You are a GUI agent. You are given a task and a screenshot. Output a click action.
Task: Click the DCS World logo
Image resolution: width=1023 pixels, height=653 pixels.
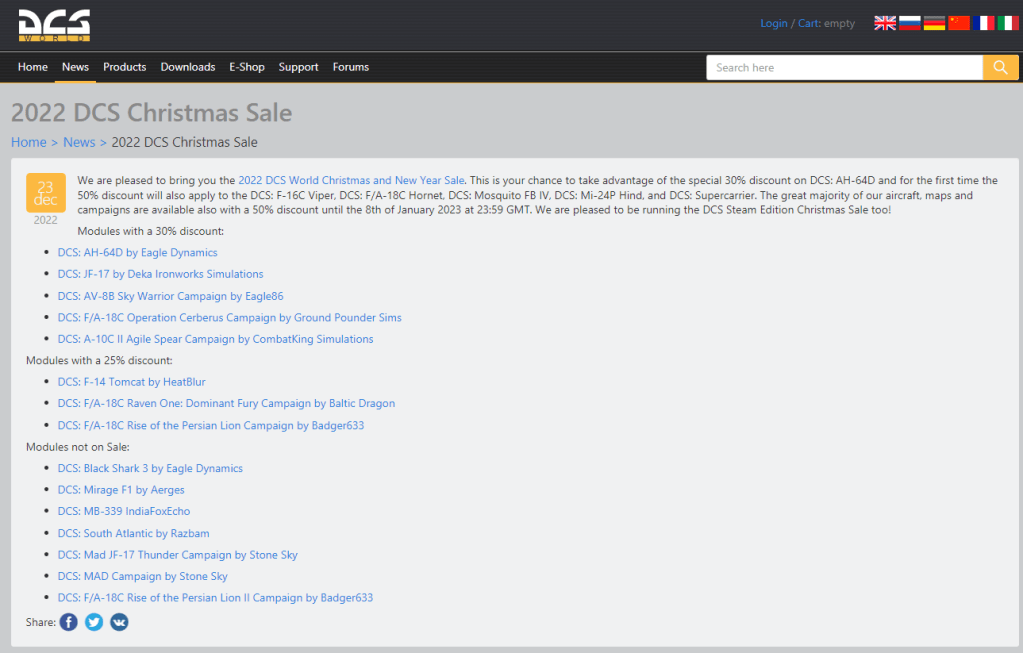coord(54,25)
